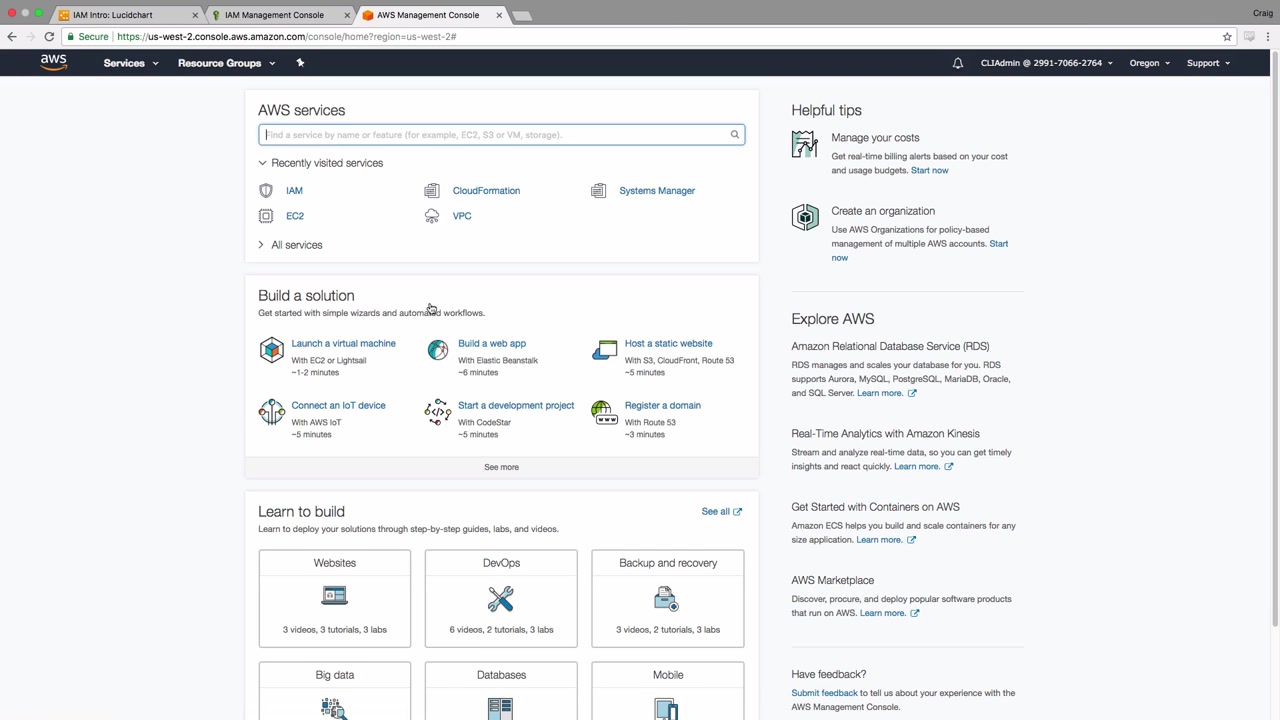The width and height of the screenshot is (1280, 720).
Task: Click the Create an organization icon
Action: [x=805, y=217]
